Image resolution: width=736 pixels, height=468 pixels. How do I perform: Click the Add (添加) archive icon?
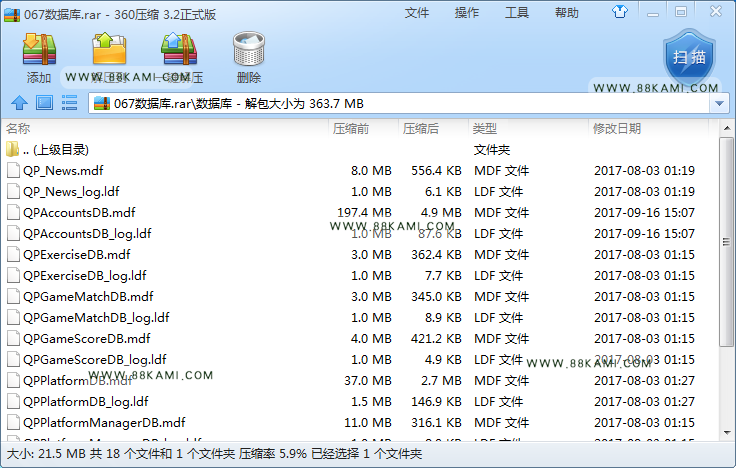(x=39, y=49)
